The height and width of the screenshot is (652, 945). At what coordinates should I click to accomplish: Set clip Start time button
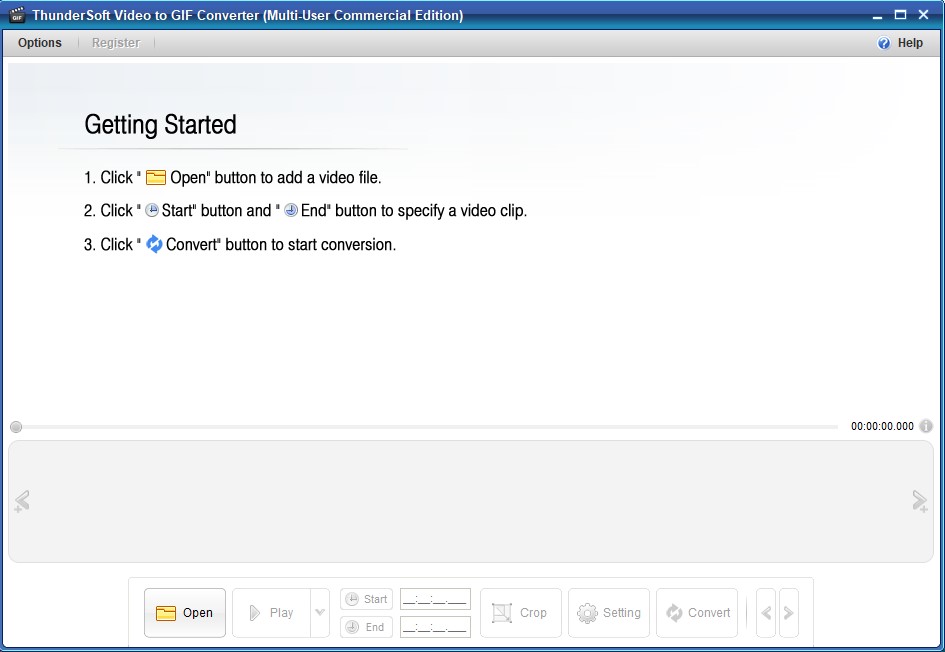(366, 599)
